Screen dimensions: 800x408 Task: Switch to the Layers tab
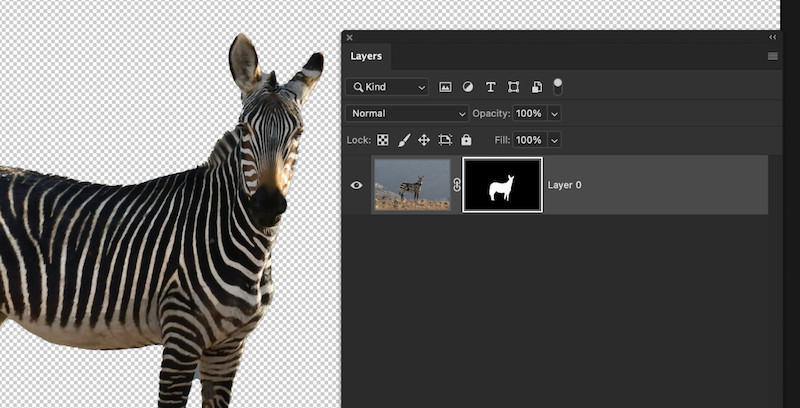(x=366, y=56)
